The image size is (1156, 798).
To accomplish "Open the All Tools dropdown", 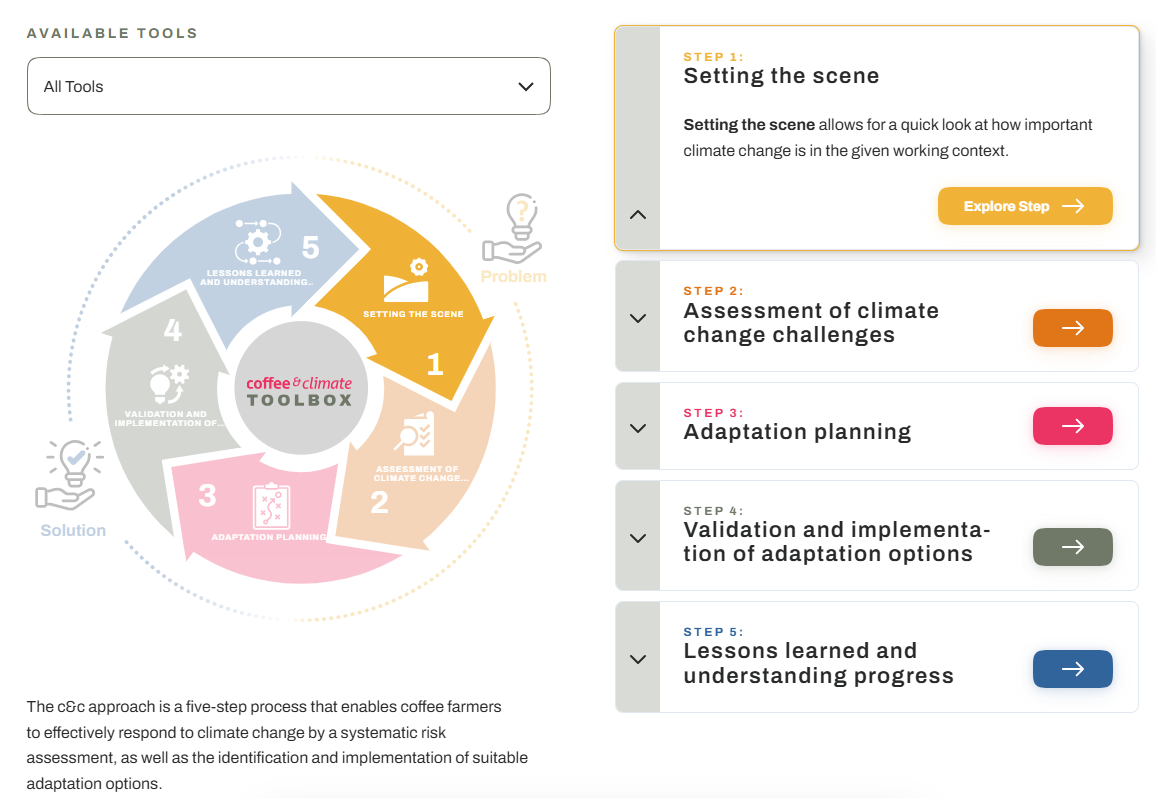I will (x=289, y=87).
